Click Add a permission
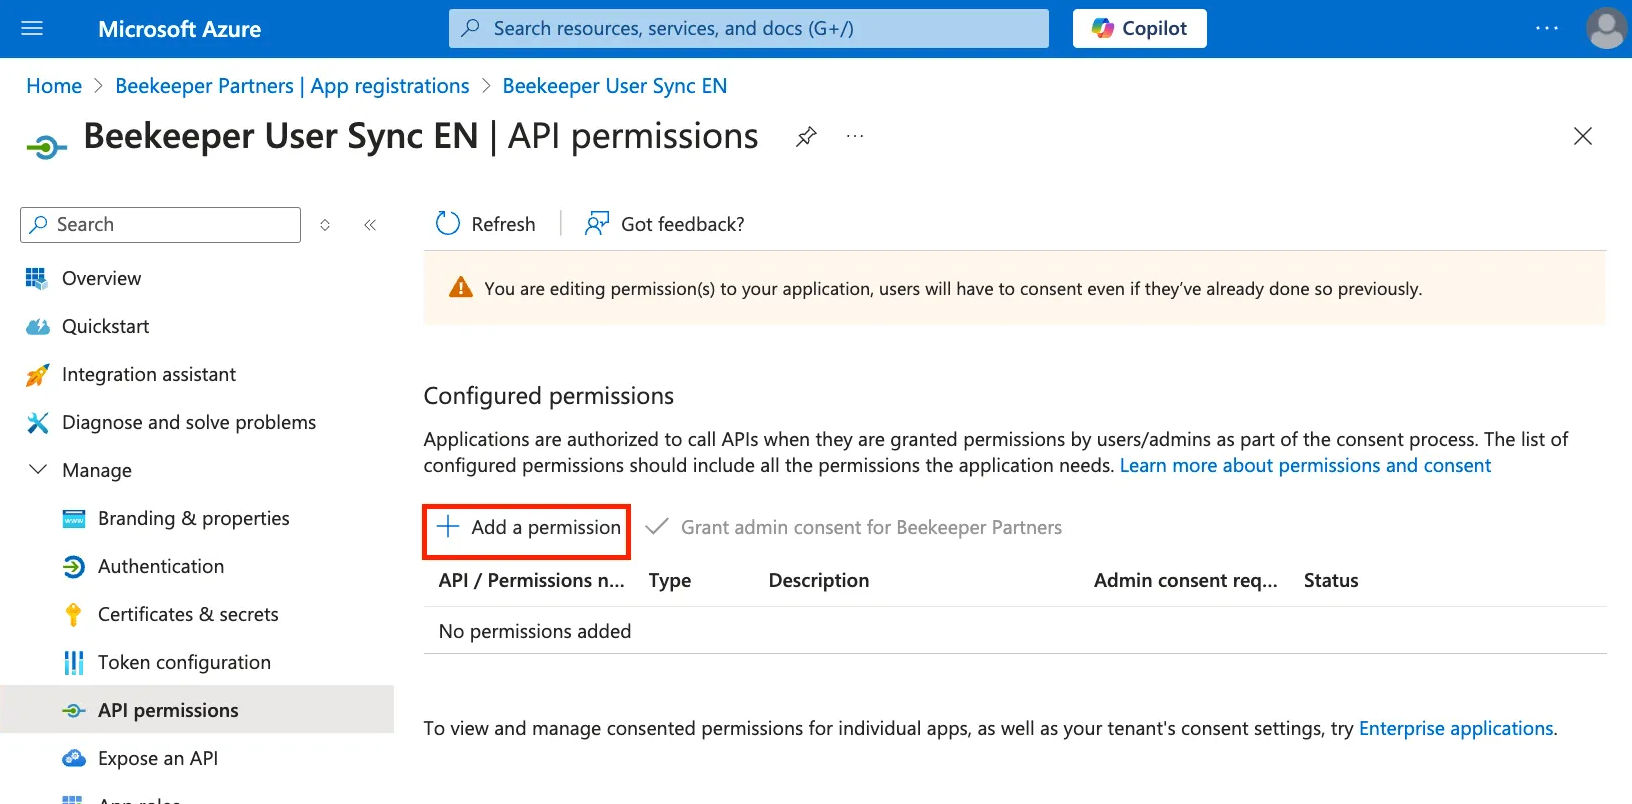 tap(527, 528)
